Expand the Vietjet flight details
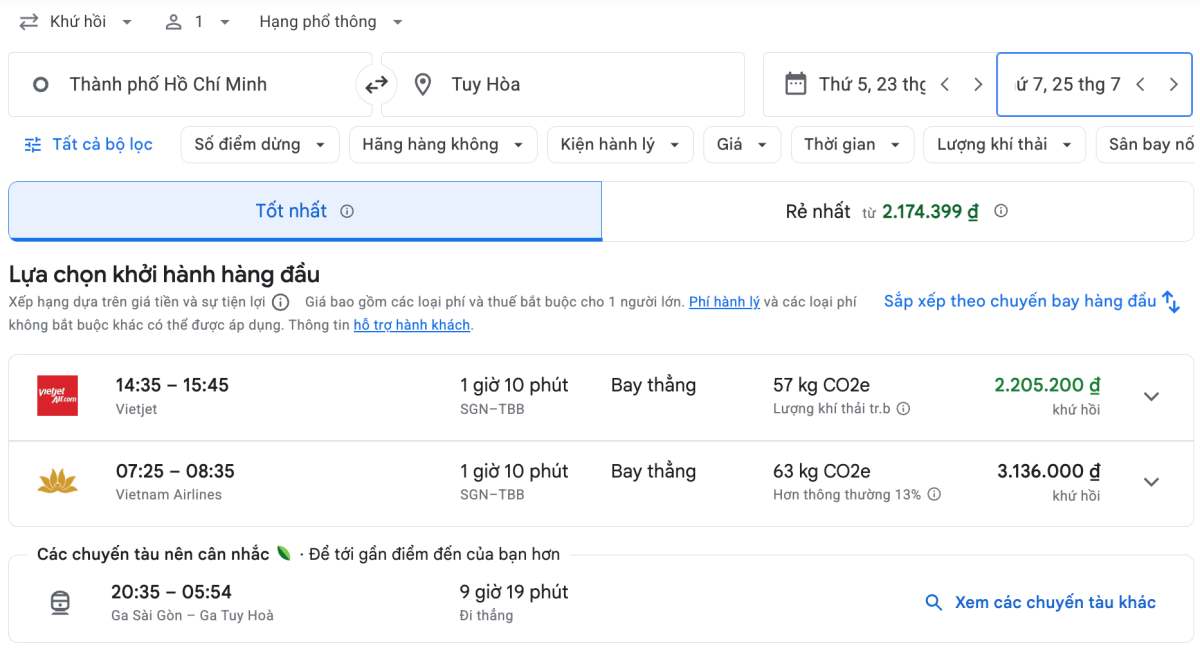 click(1152, 396)
